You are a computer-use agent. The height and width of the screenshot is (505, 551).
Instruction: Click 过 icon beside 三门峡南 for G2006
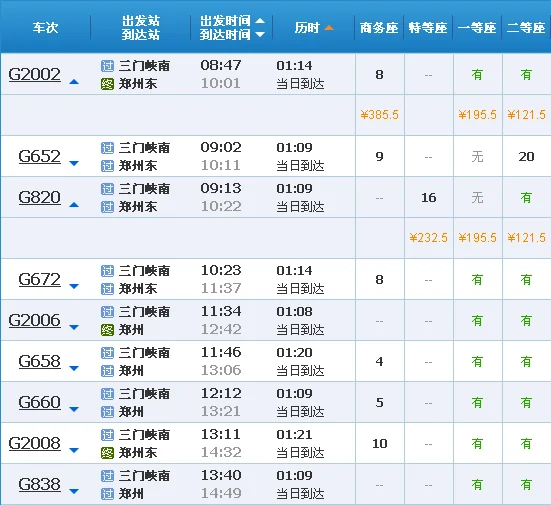(x=108, y=312)
